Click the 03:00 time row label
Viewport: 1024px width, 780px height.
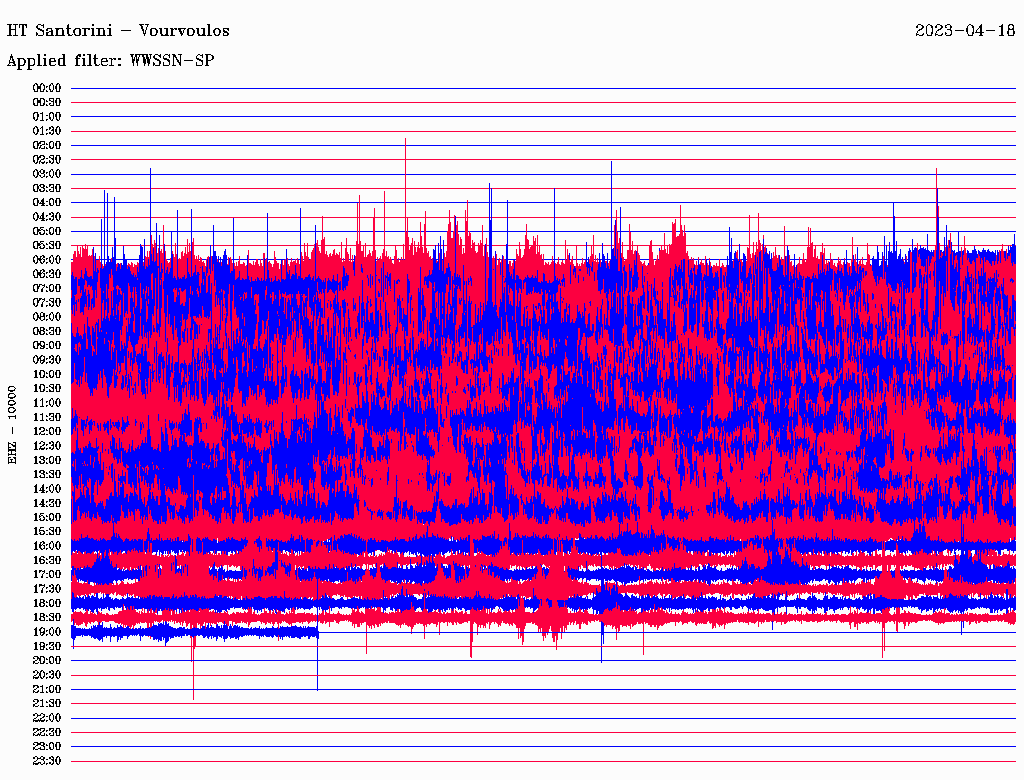click(x=47, y=174)
